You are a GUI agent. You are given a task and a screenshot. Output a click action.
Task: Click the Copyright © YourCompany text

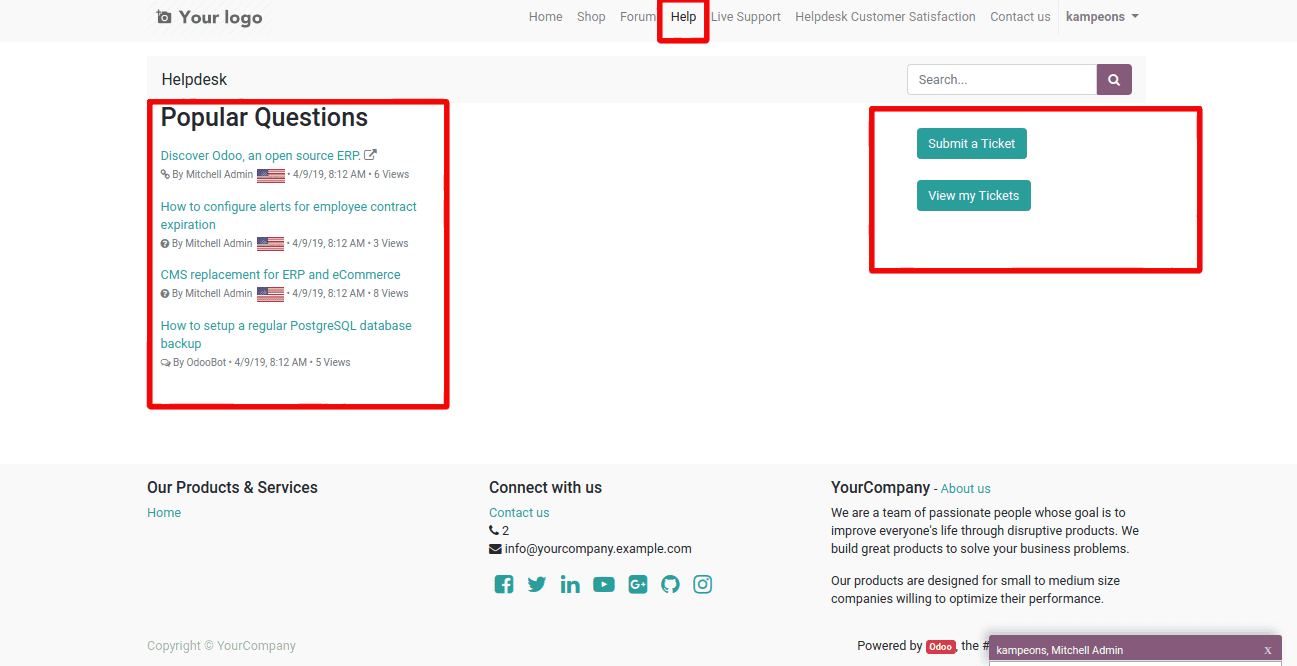click(221, 646)
